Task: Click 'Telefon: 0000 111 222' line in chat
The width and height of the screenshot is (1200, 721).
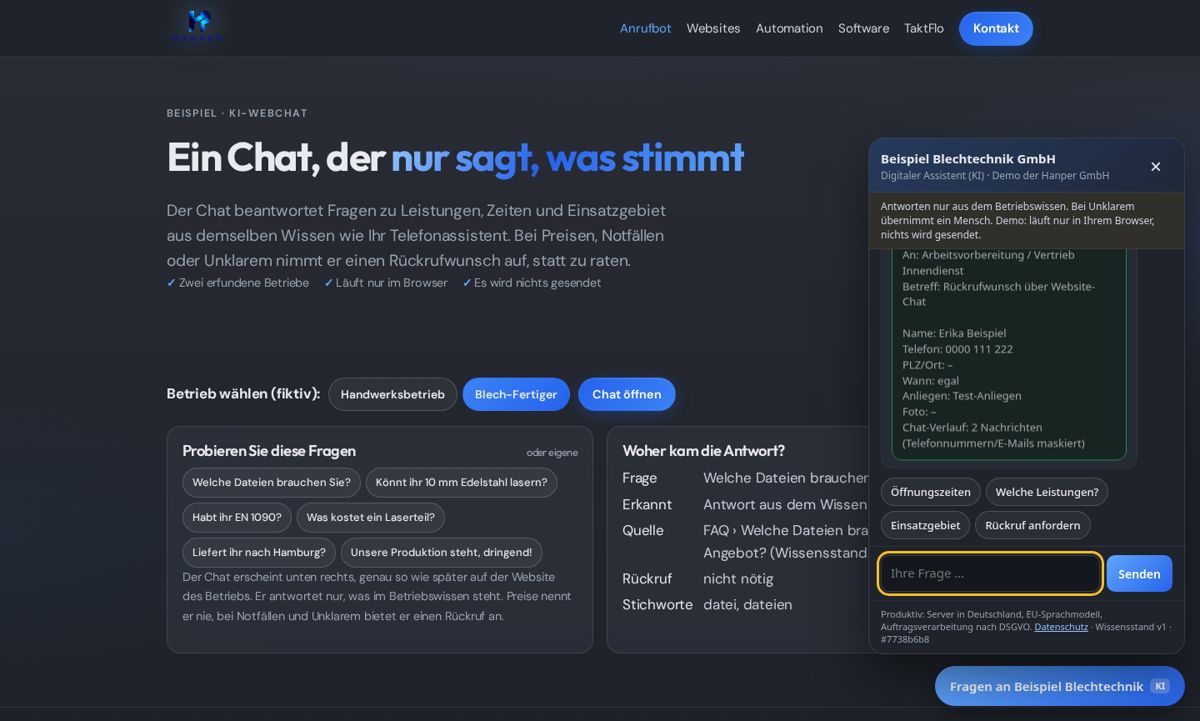Action: [957, 349]
